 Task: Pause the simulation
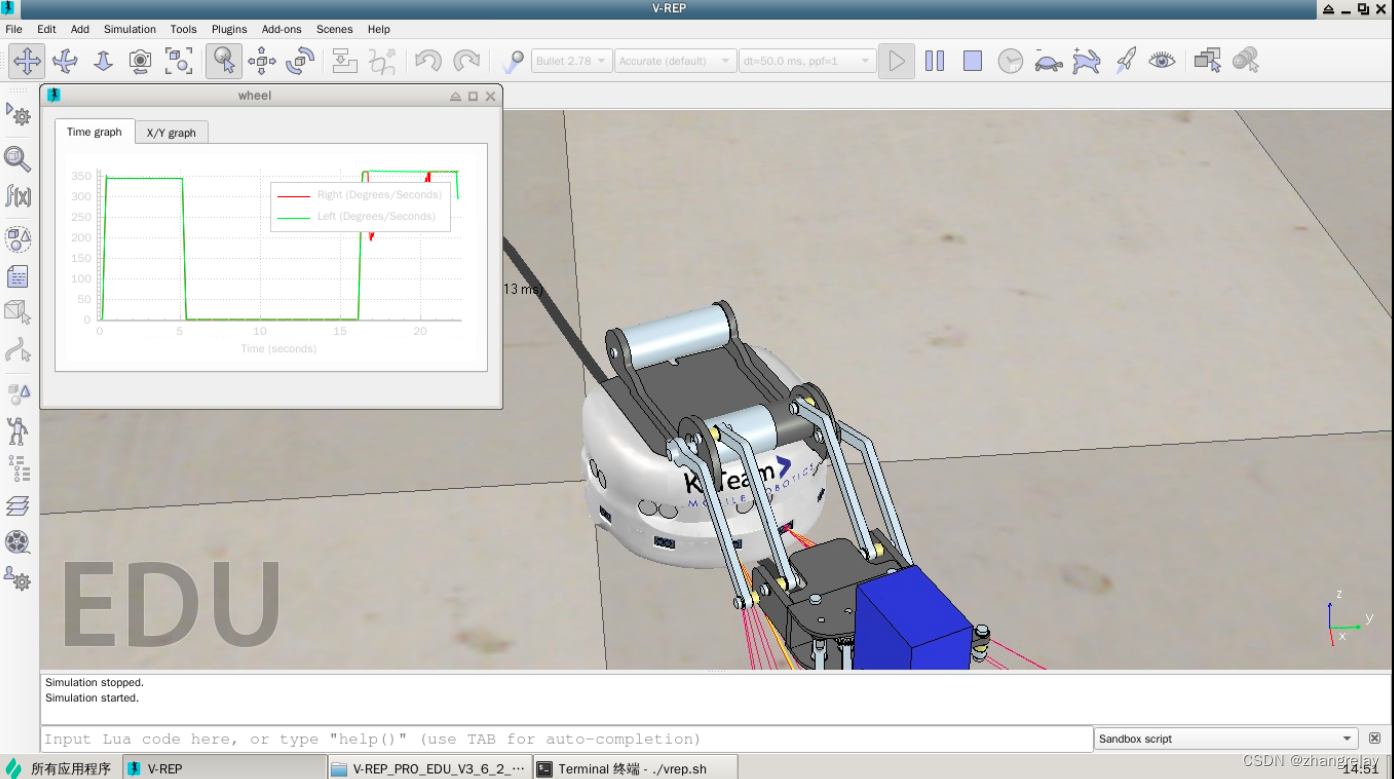(935, 61)
